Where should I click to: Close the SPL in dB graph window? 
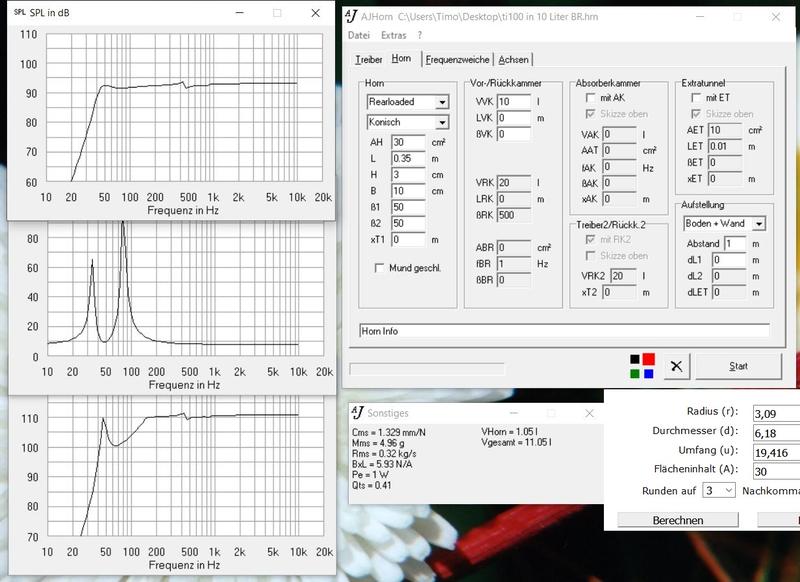[316, 13]
